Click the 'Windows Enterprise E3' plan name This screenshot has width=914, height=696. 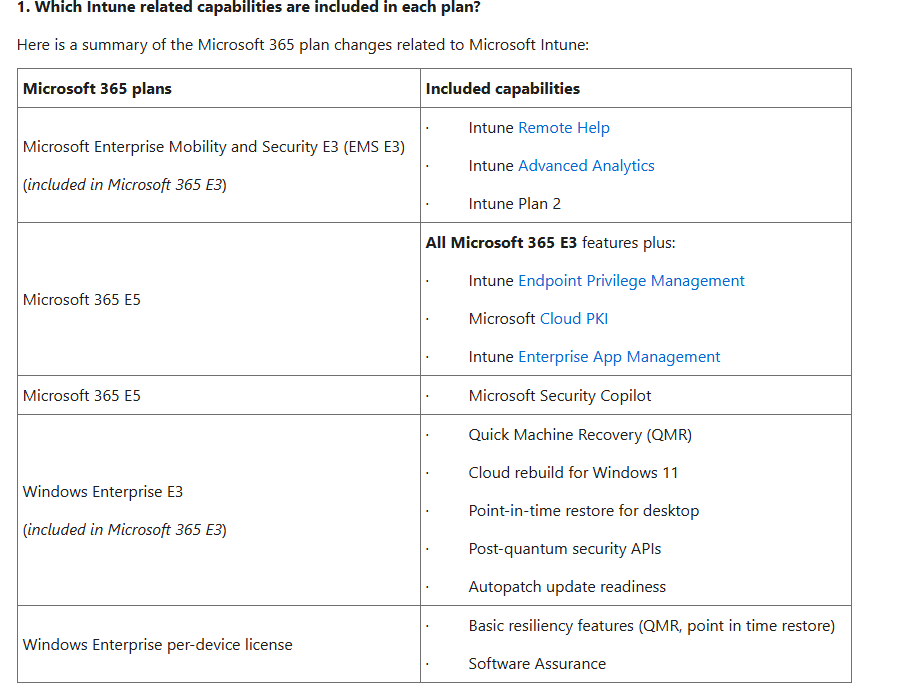click(102, 492)
